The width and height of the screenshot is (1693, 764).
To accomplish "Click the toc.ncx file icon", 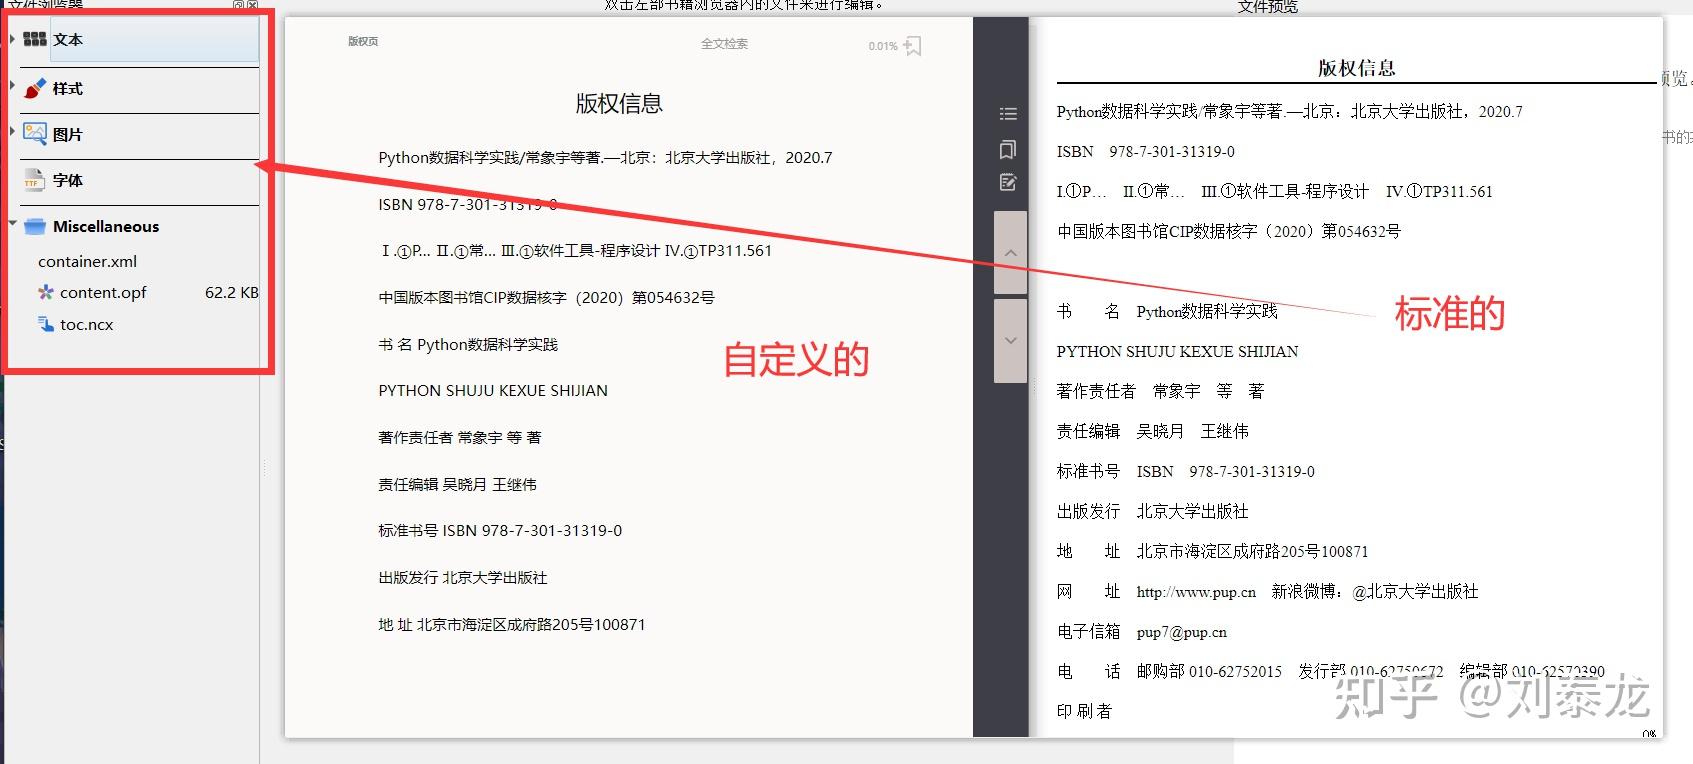I will coord(46,324).
